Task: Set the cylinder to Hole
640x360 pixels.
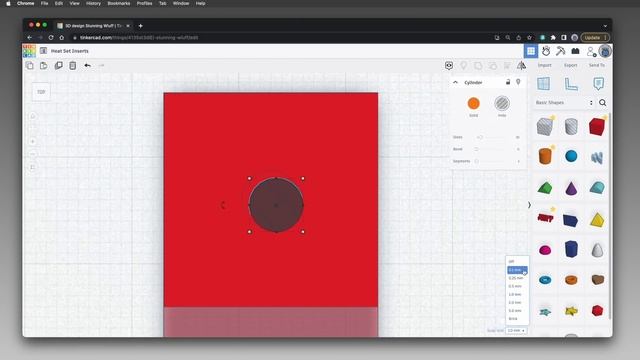Action: (502, 104)
